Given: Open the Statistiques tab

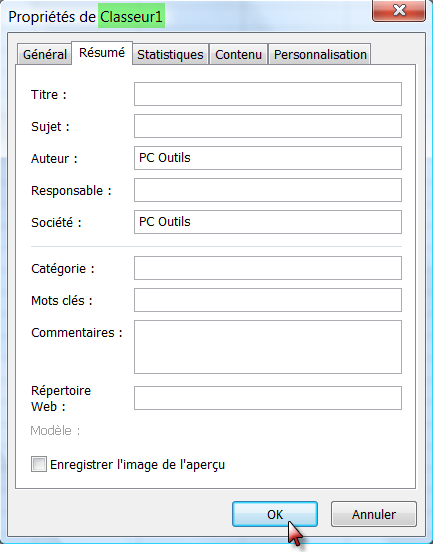Looking at the screenshot, I should (170, 54).
